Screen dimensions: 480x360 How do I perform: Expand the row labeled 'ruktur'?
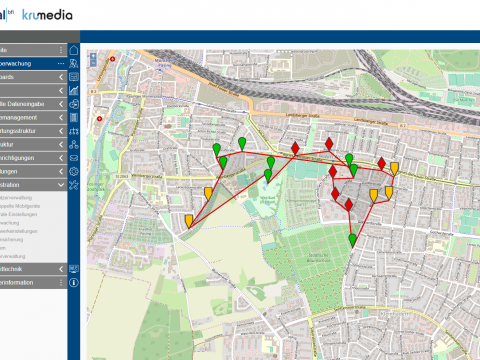[61, 144]
